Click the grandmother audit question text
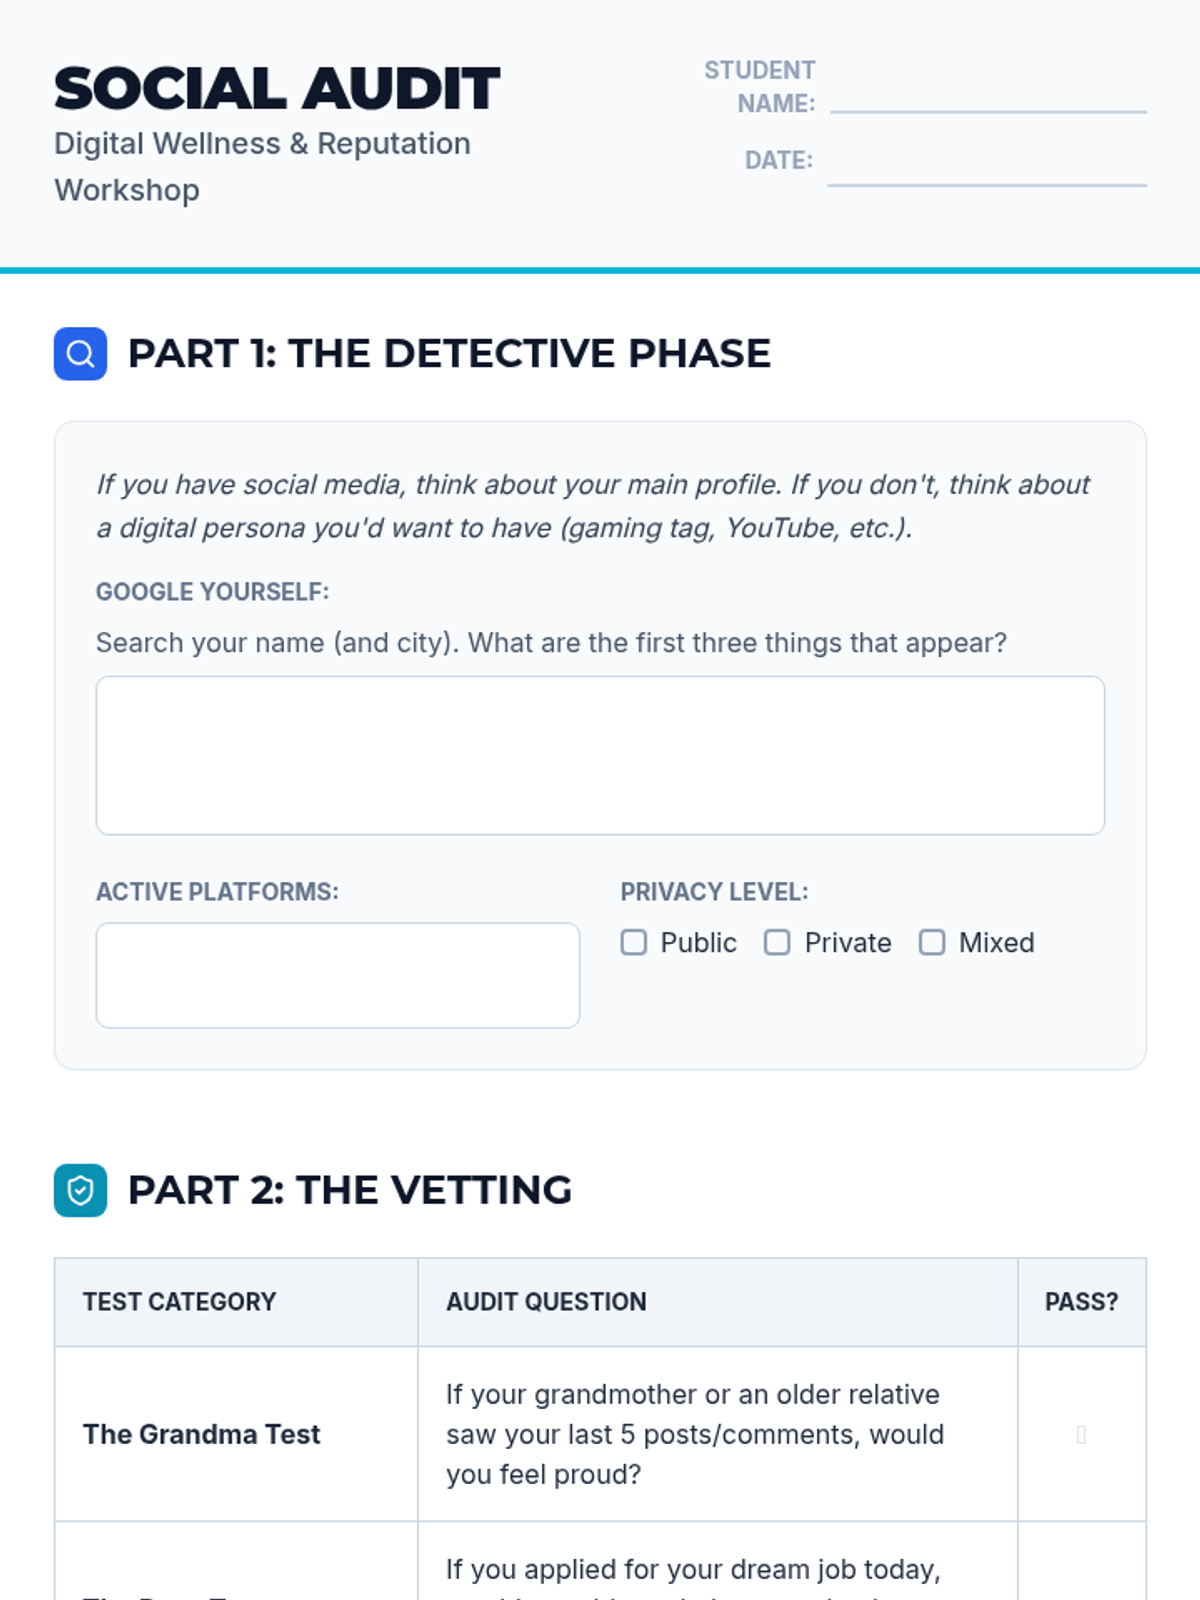 pos(694,1435)
